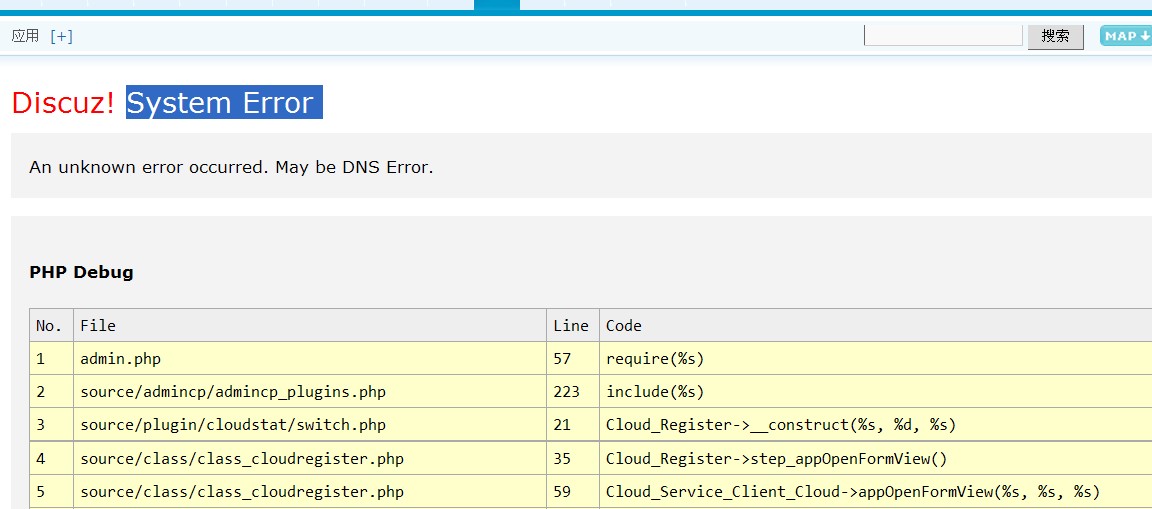
Task: Select the highlighted System Error heading
Action: tap(224, 103)
